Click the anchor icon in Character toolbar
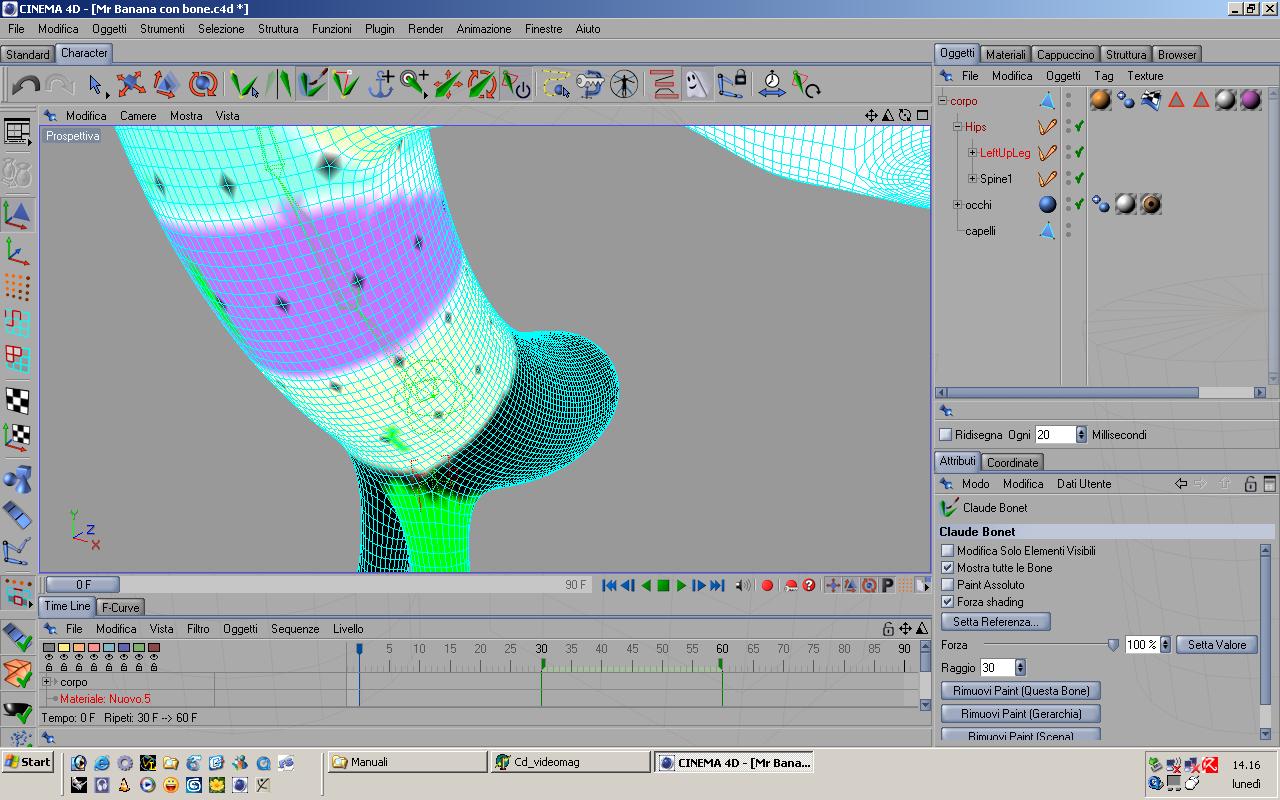The image size is (1280, 800). point(381,84)
